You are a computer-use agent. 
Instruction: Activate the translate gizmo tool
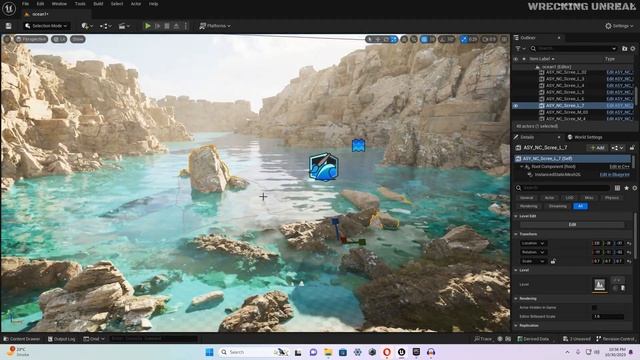[x=378, y=39]
